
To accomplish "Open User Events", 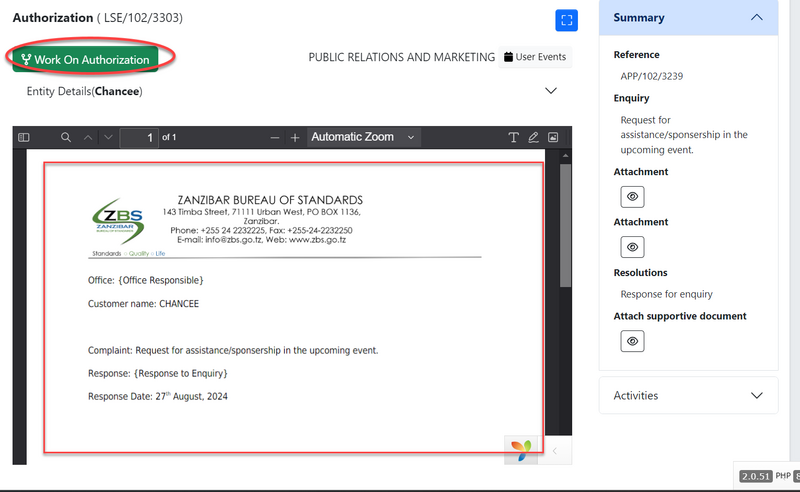I will coord(536,57).
